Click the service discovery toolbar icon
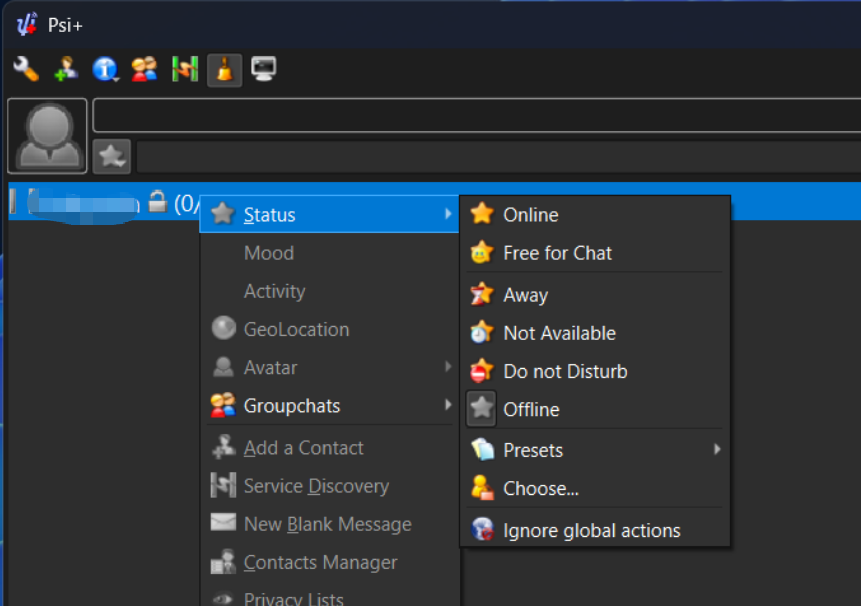 point(185,69)
